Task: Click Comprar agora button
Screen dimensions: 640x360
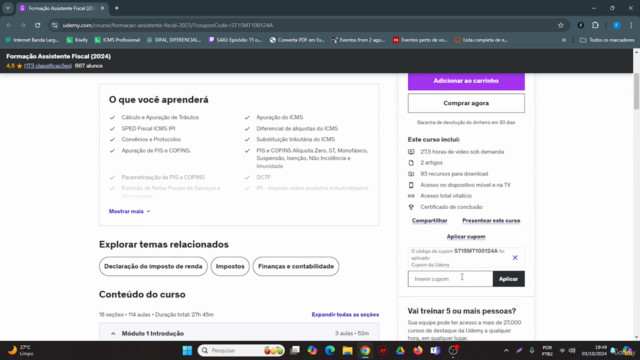Action: [x=466, y=103]
